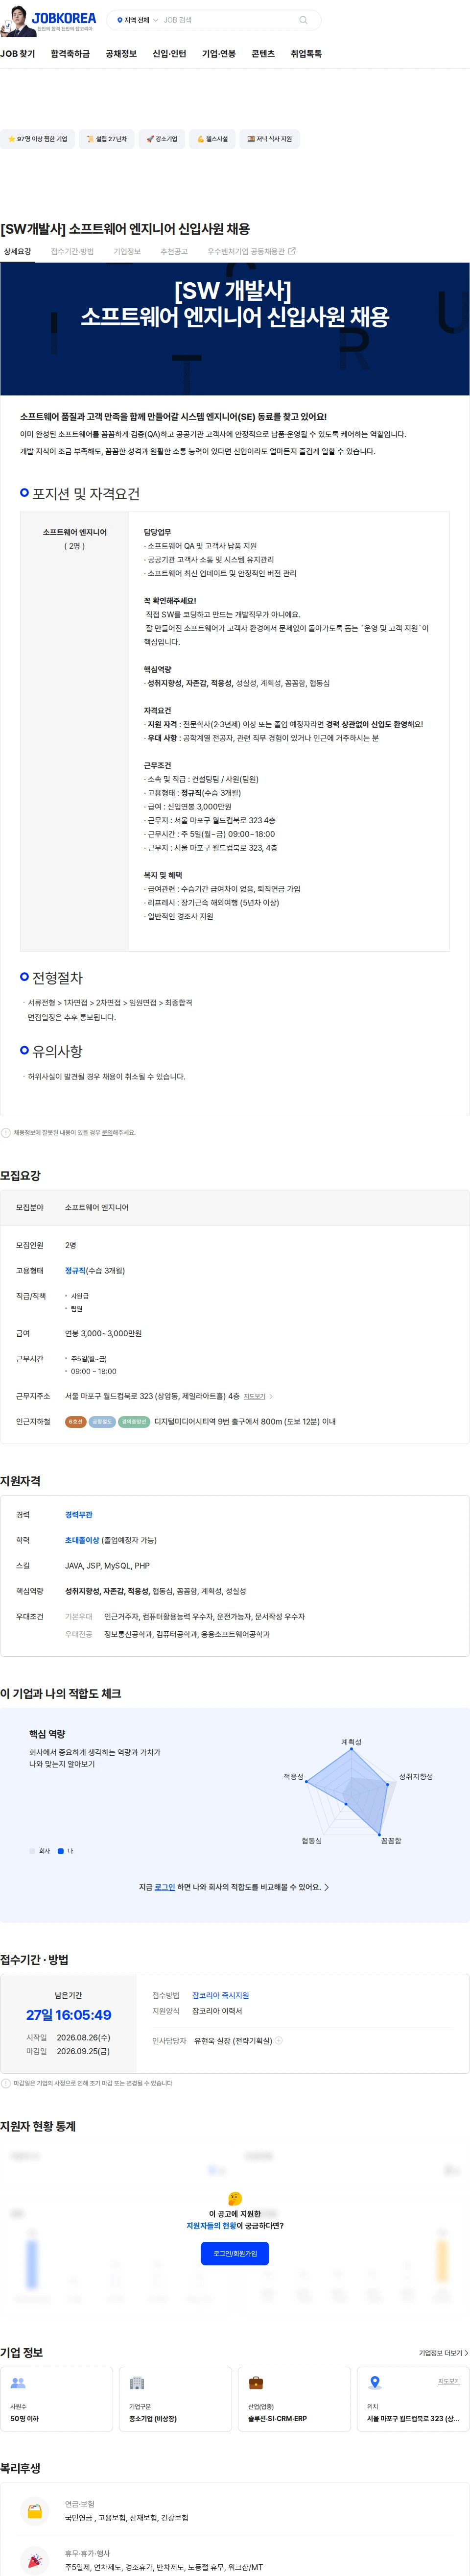Switch to the 상세요강 tab

point(17,252)
